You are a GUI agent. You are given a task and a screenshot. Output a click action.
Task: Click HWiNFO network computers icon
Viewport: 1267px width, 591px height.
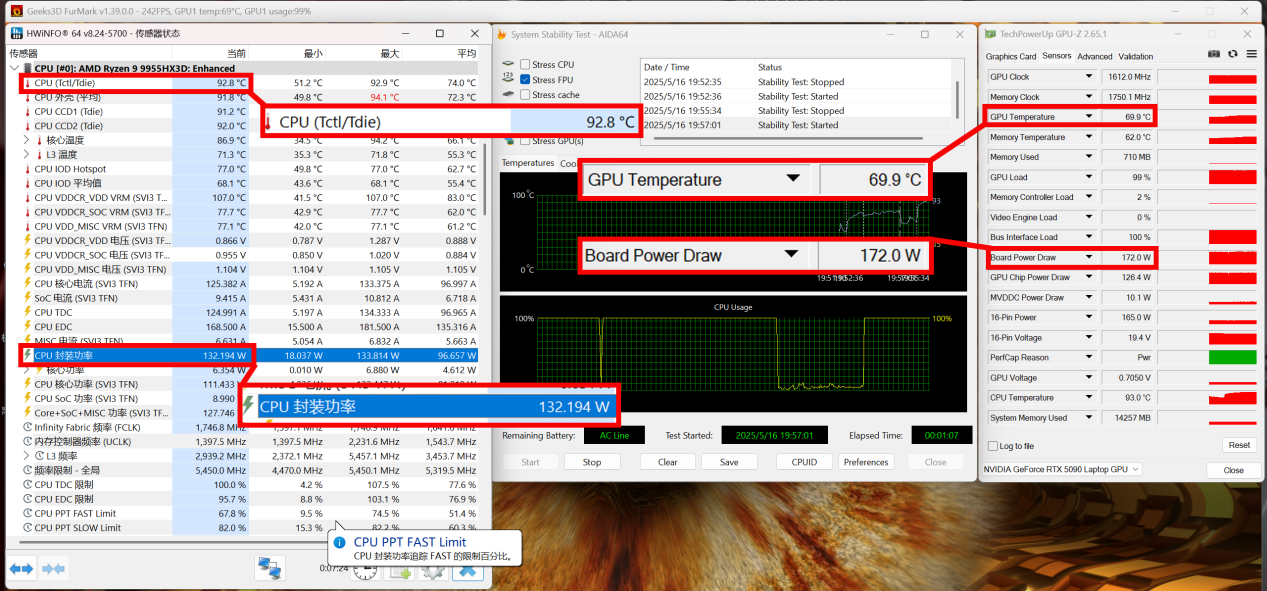click(x=269, y=568)
